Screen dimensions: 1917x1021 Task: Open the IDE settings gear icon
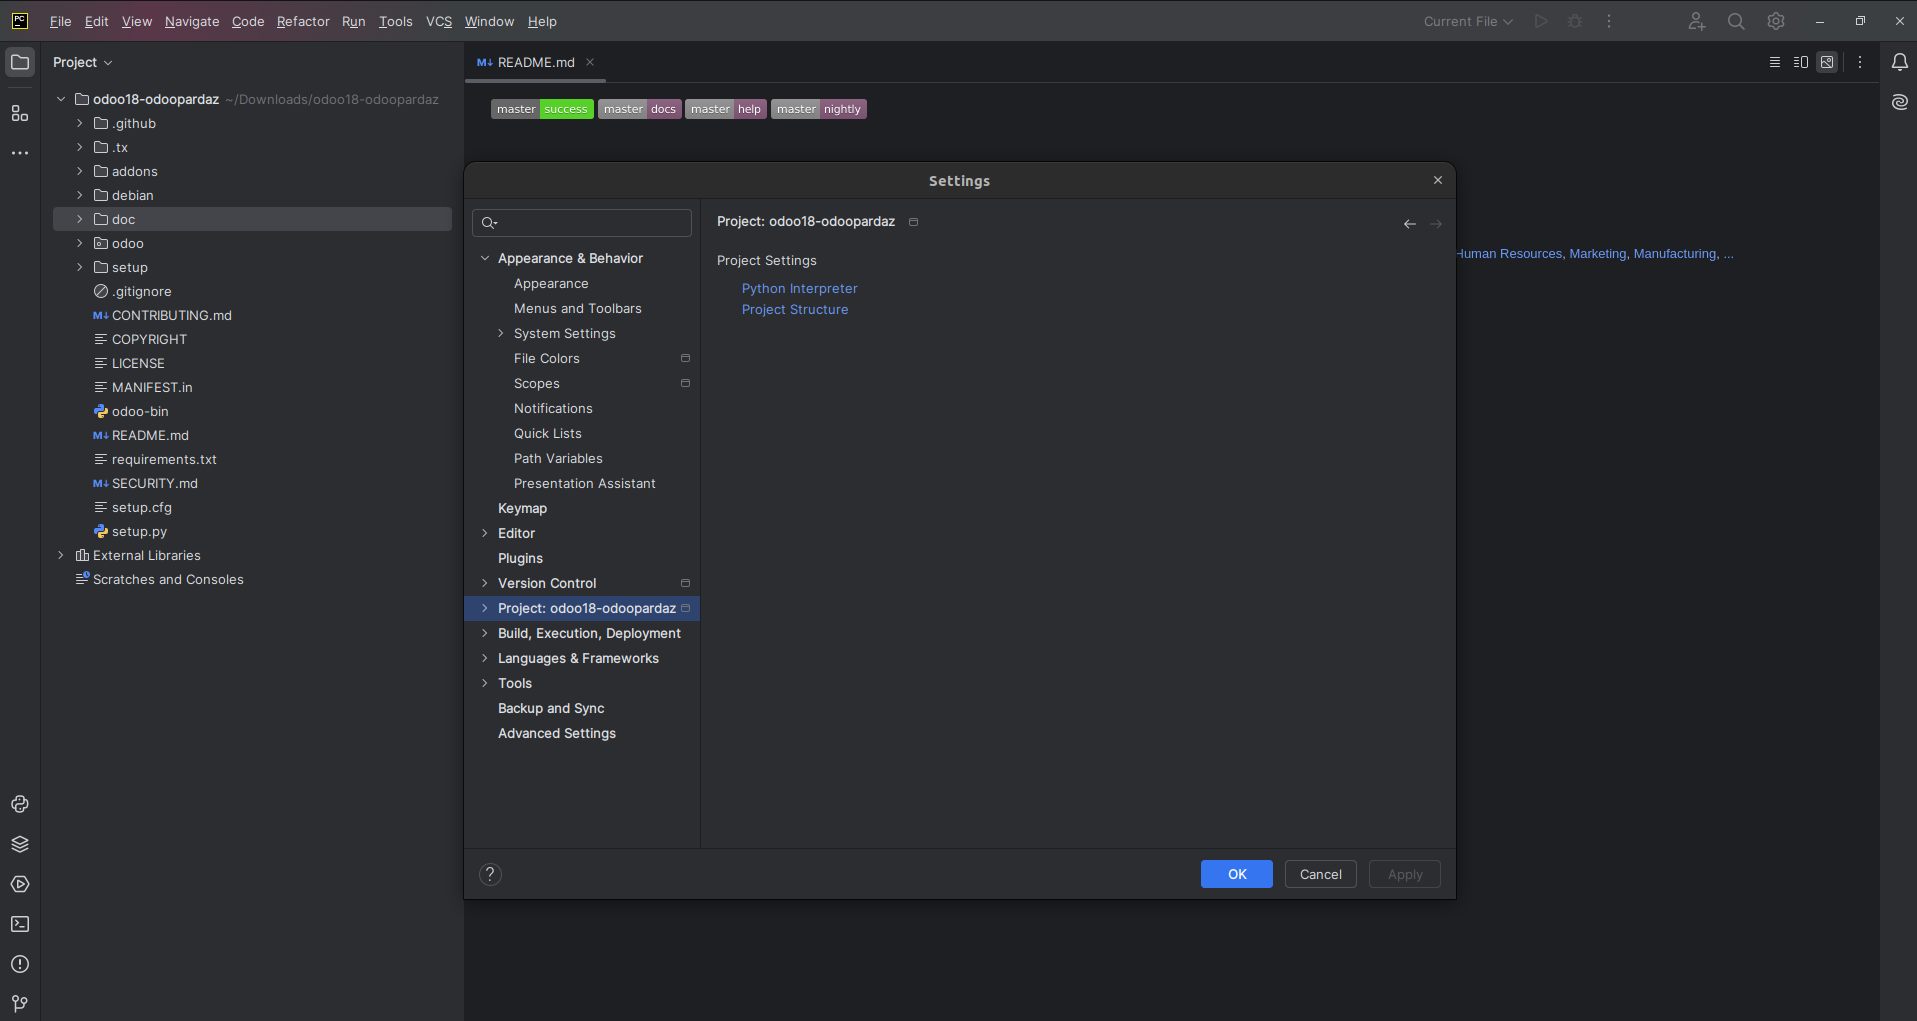point(1776,21)
